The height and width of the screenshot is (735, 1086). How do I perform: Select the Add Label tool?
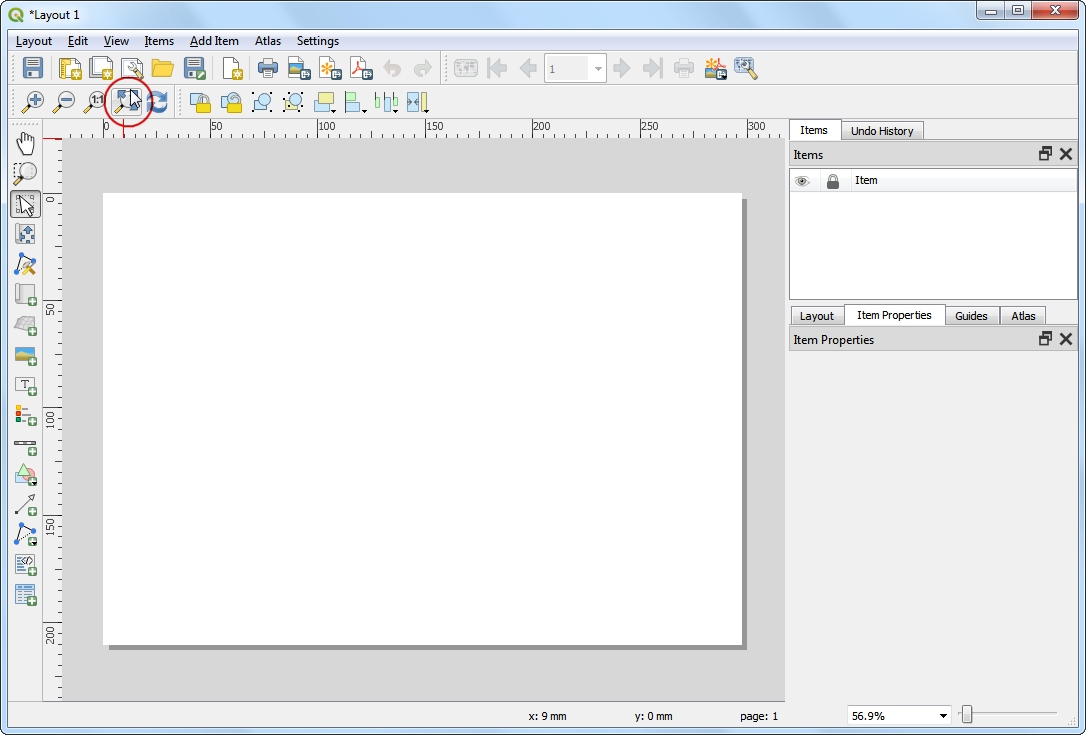(x=26, y=385)
